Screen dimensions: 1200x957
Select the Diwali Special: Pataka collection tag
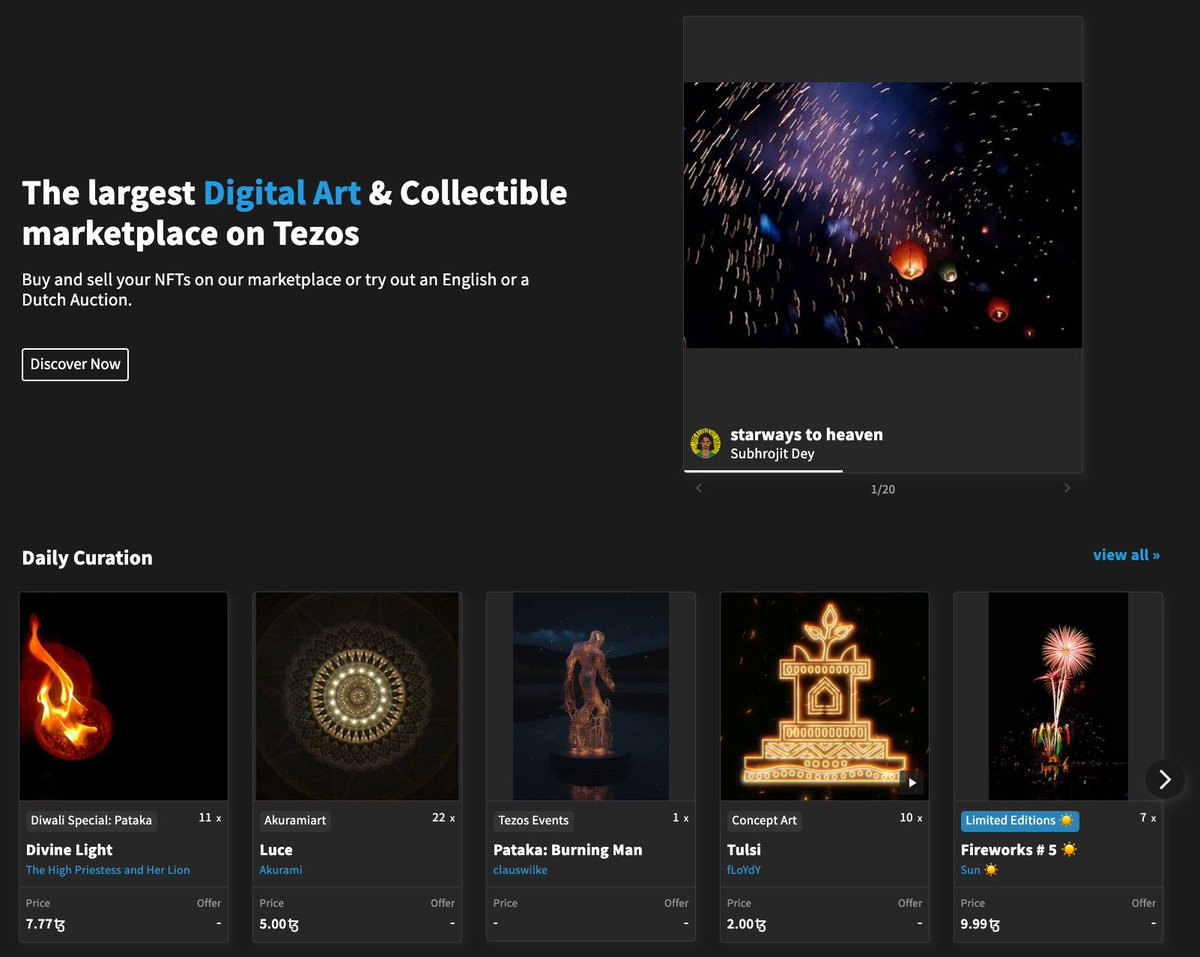(x=91, y=820)
